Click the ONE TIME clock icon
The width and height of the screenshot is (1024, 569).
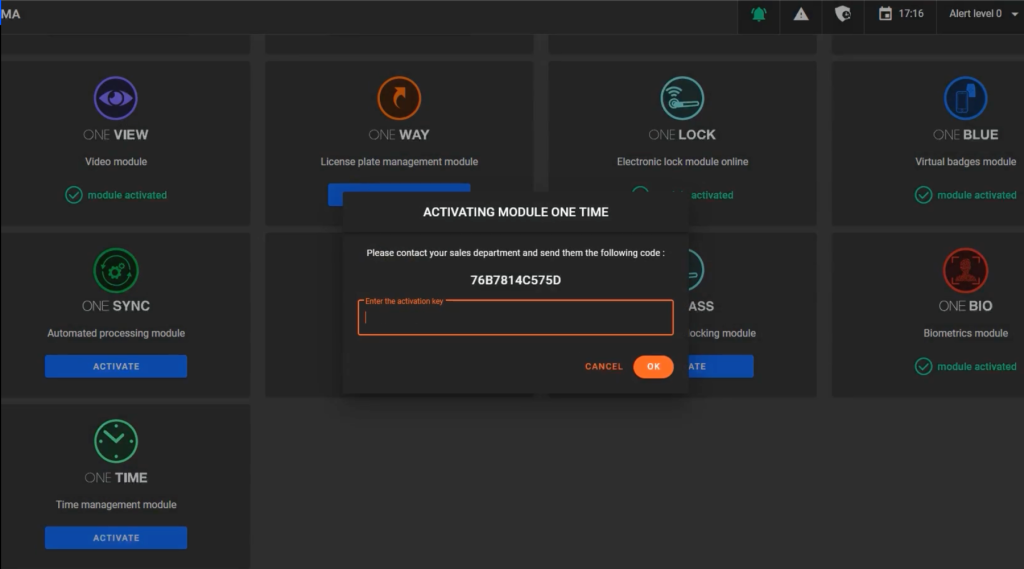[x=116, y=441]
